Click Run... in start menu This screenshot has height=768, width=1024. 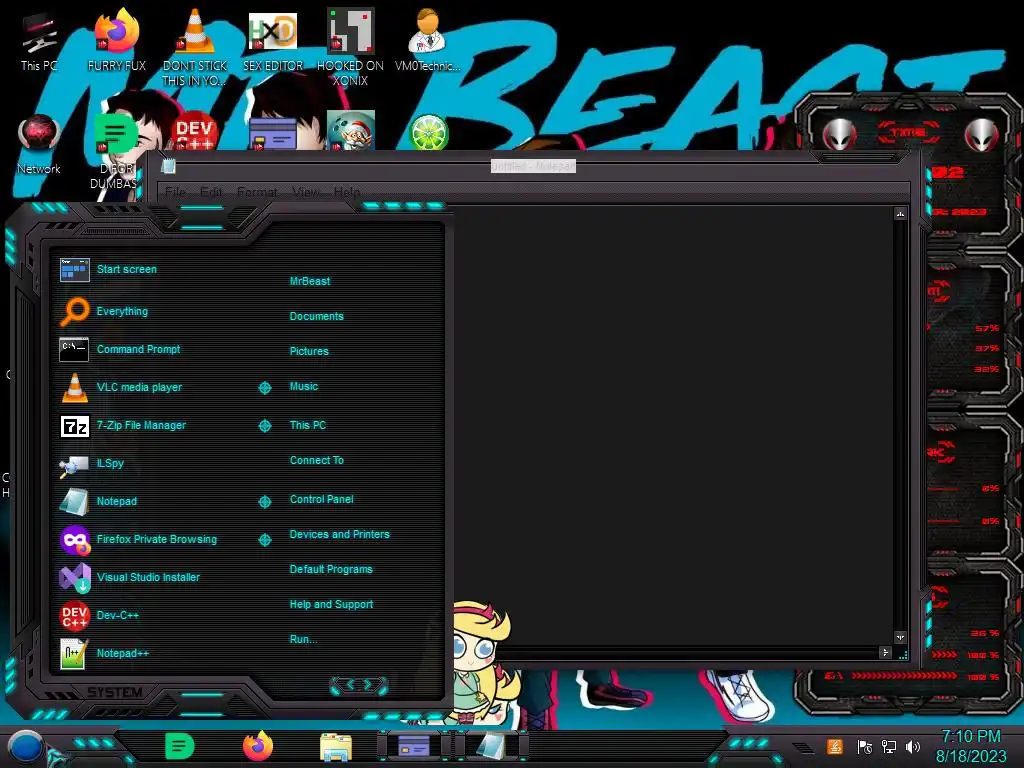click(x=303, y=639)
